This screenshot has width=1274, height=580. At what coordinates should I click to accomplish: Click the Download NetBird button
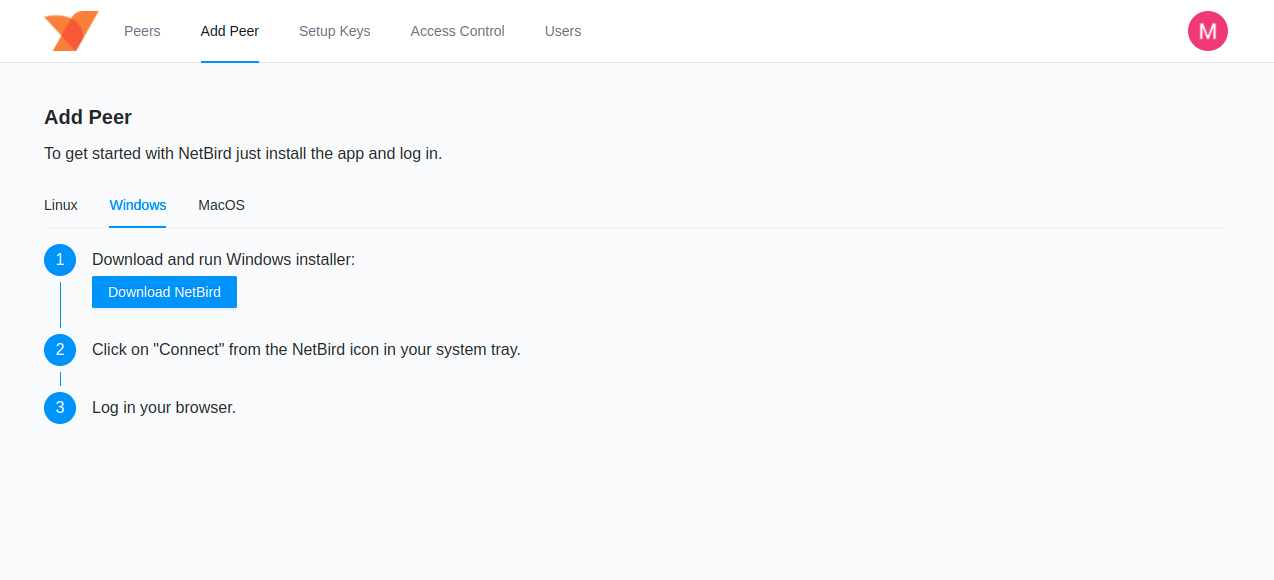click(x=164, y=292)
